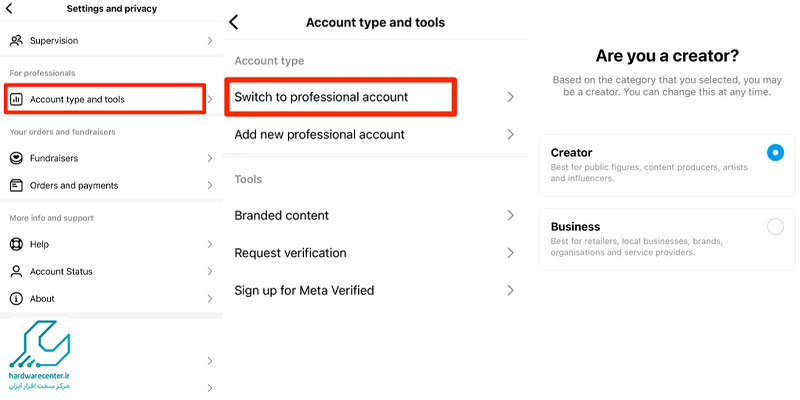Select the Business radio button

point(775,227)
